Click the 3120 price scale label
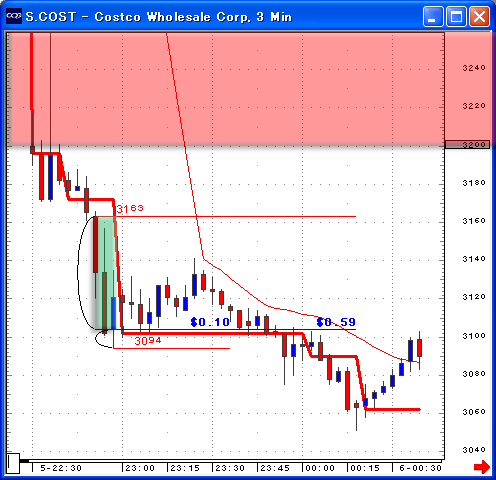 tap(474, 297)
